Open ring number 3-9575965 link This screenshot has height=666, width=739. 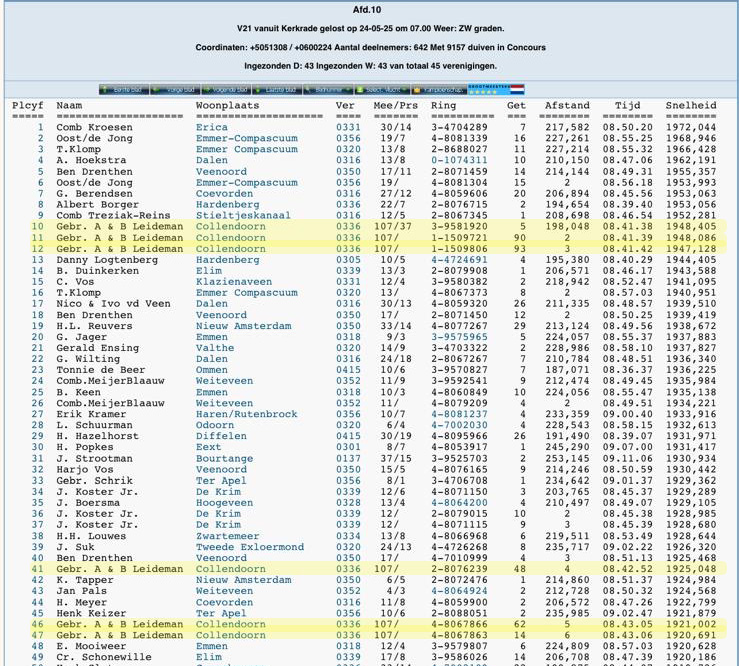[459, 337]
